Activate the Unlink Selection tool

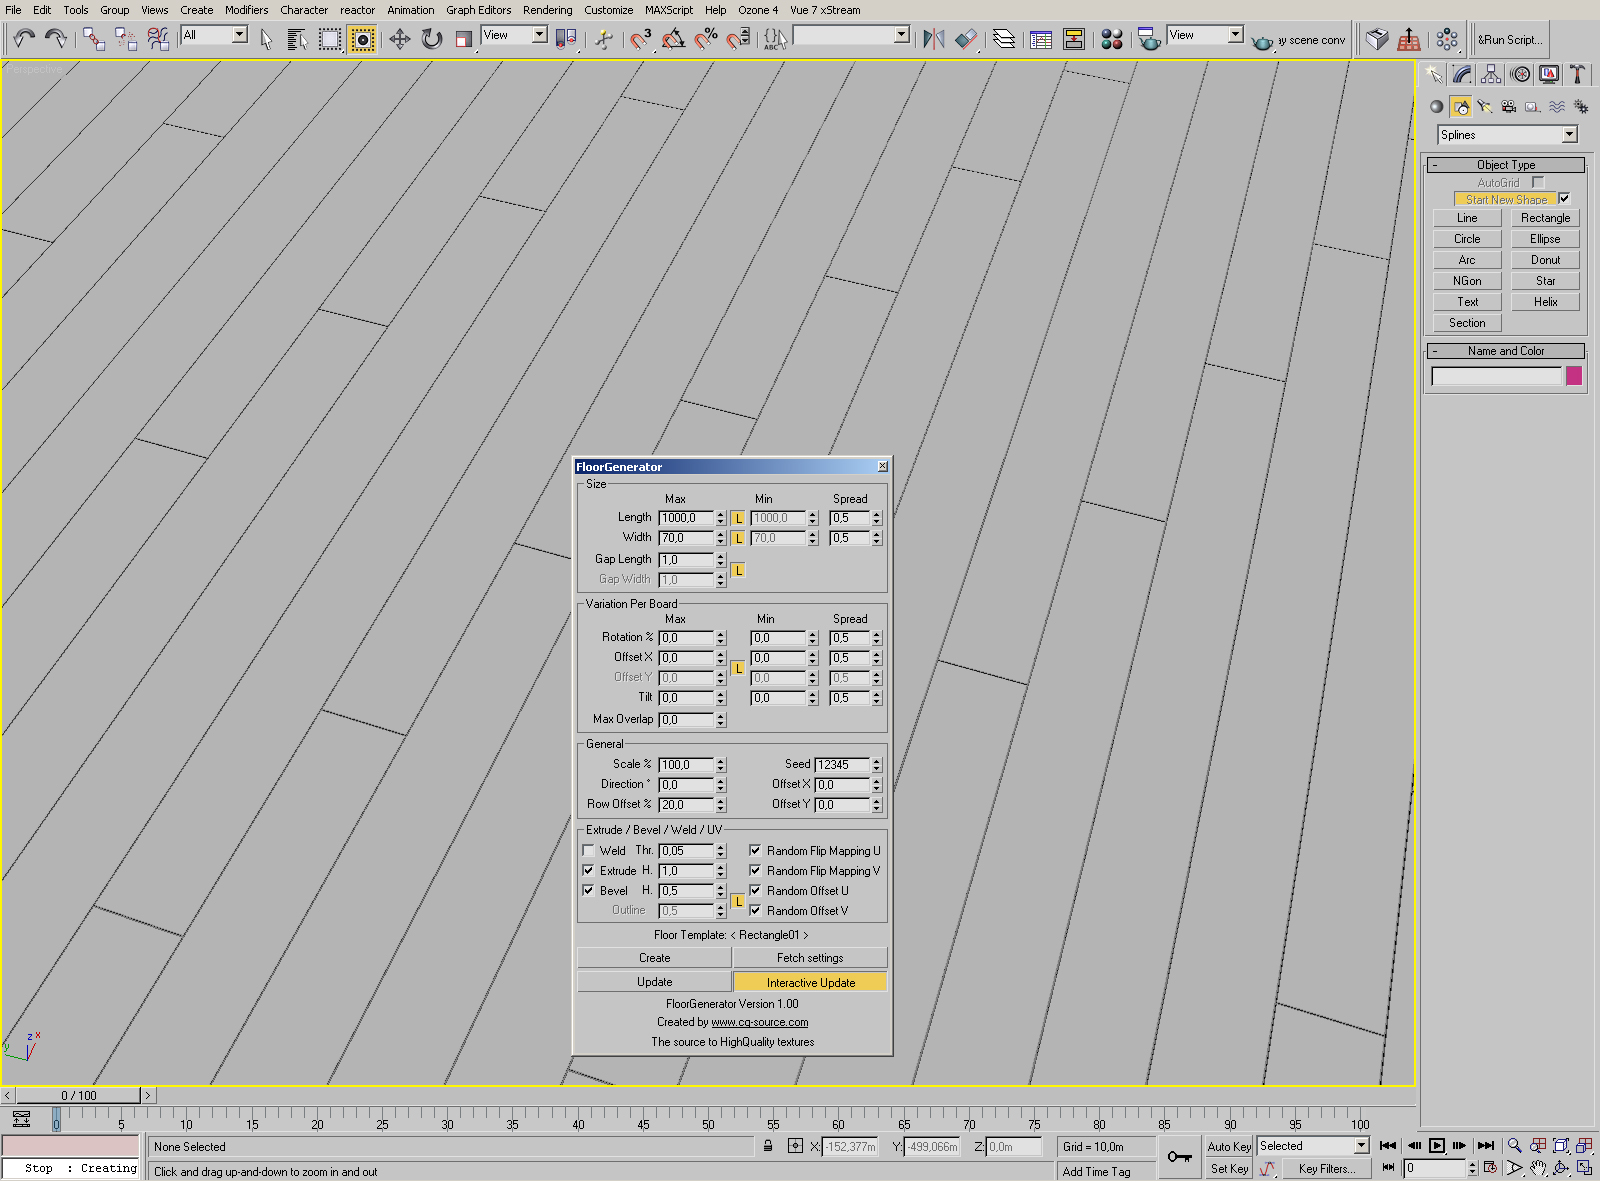pyautogui.click(x=126, y=39)
